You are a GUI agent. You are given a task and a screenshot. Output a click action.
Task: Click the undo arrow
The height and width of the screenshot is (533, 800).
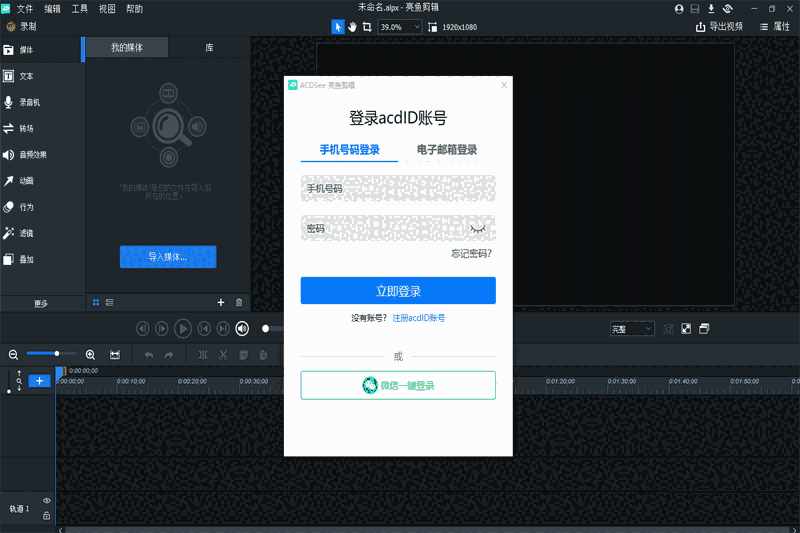click(148, 355)
